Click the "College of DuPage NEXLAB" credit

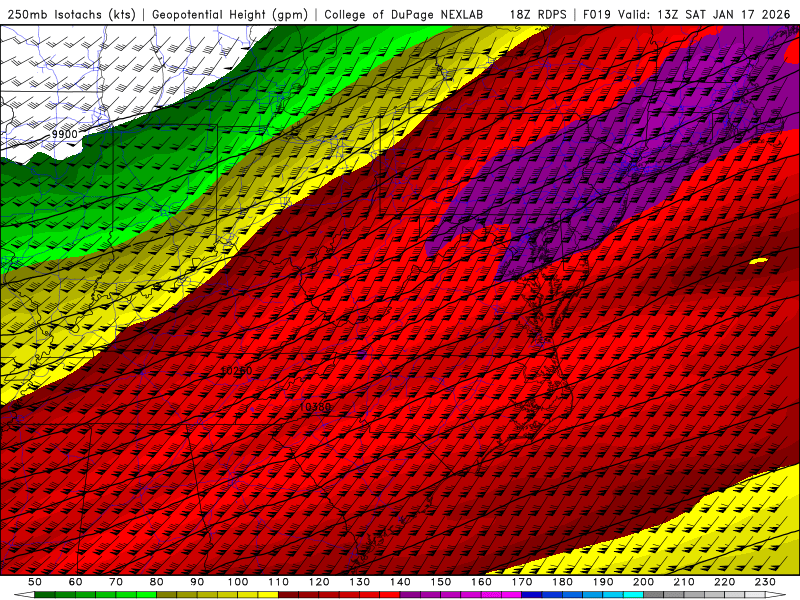(404, 14)
